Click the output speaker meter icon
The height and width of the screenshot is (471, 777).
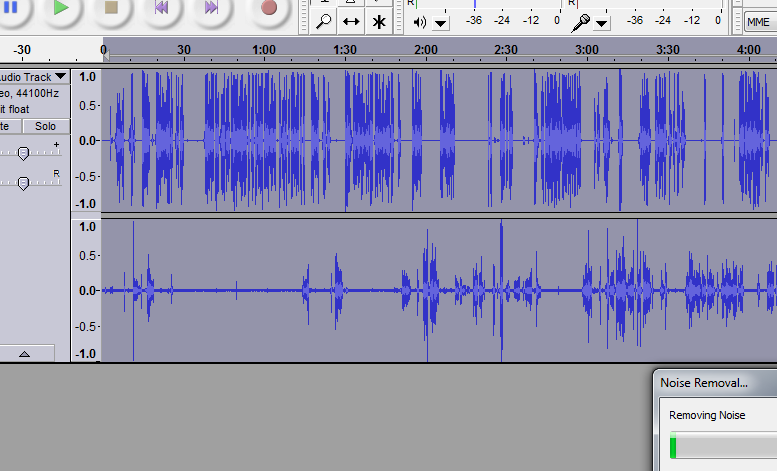click(x=420, y=22)
